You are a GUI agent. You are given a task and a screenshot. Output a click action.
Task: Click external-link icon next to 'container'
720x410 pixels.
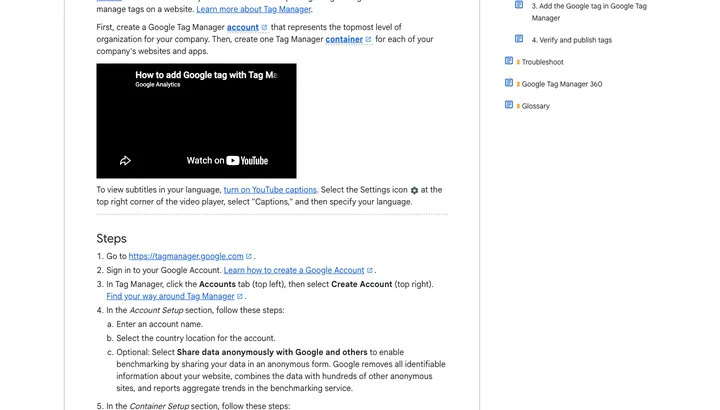click(368, 39)
